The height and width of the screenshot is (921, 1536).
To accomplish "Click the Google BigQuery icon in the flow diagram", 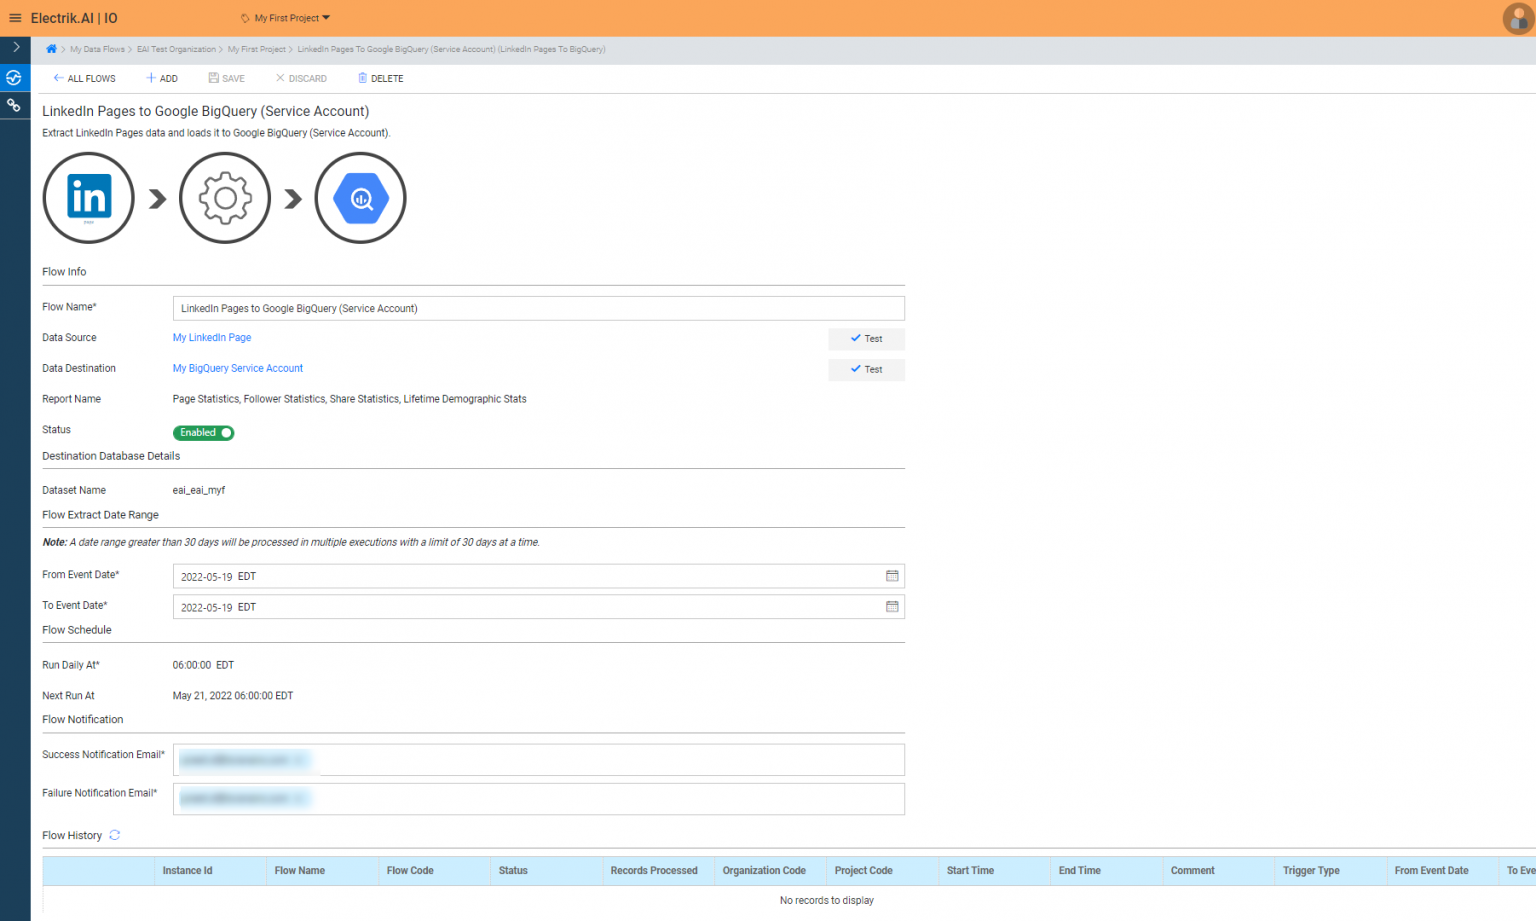I will tap(360, 197).
